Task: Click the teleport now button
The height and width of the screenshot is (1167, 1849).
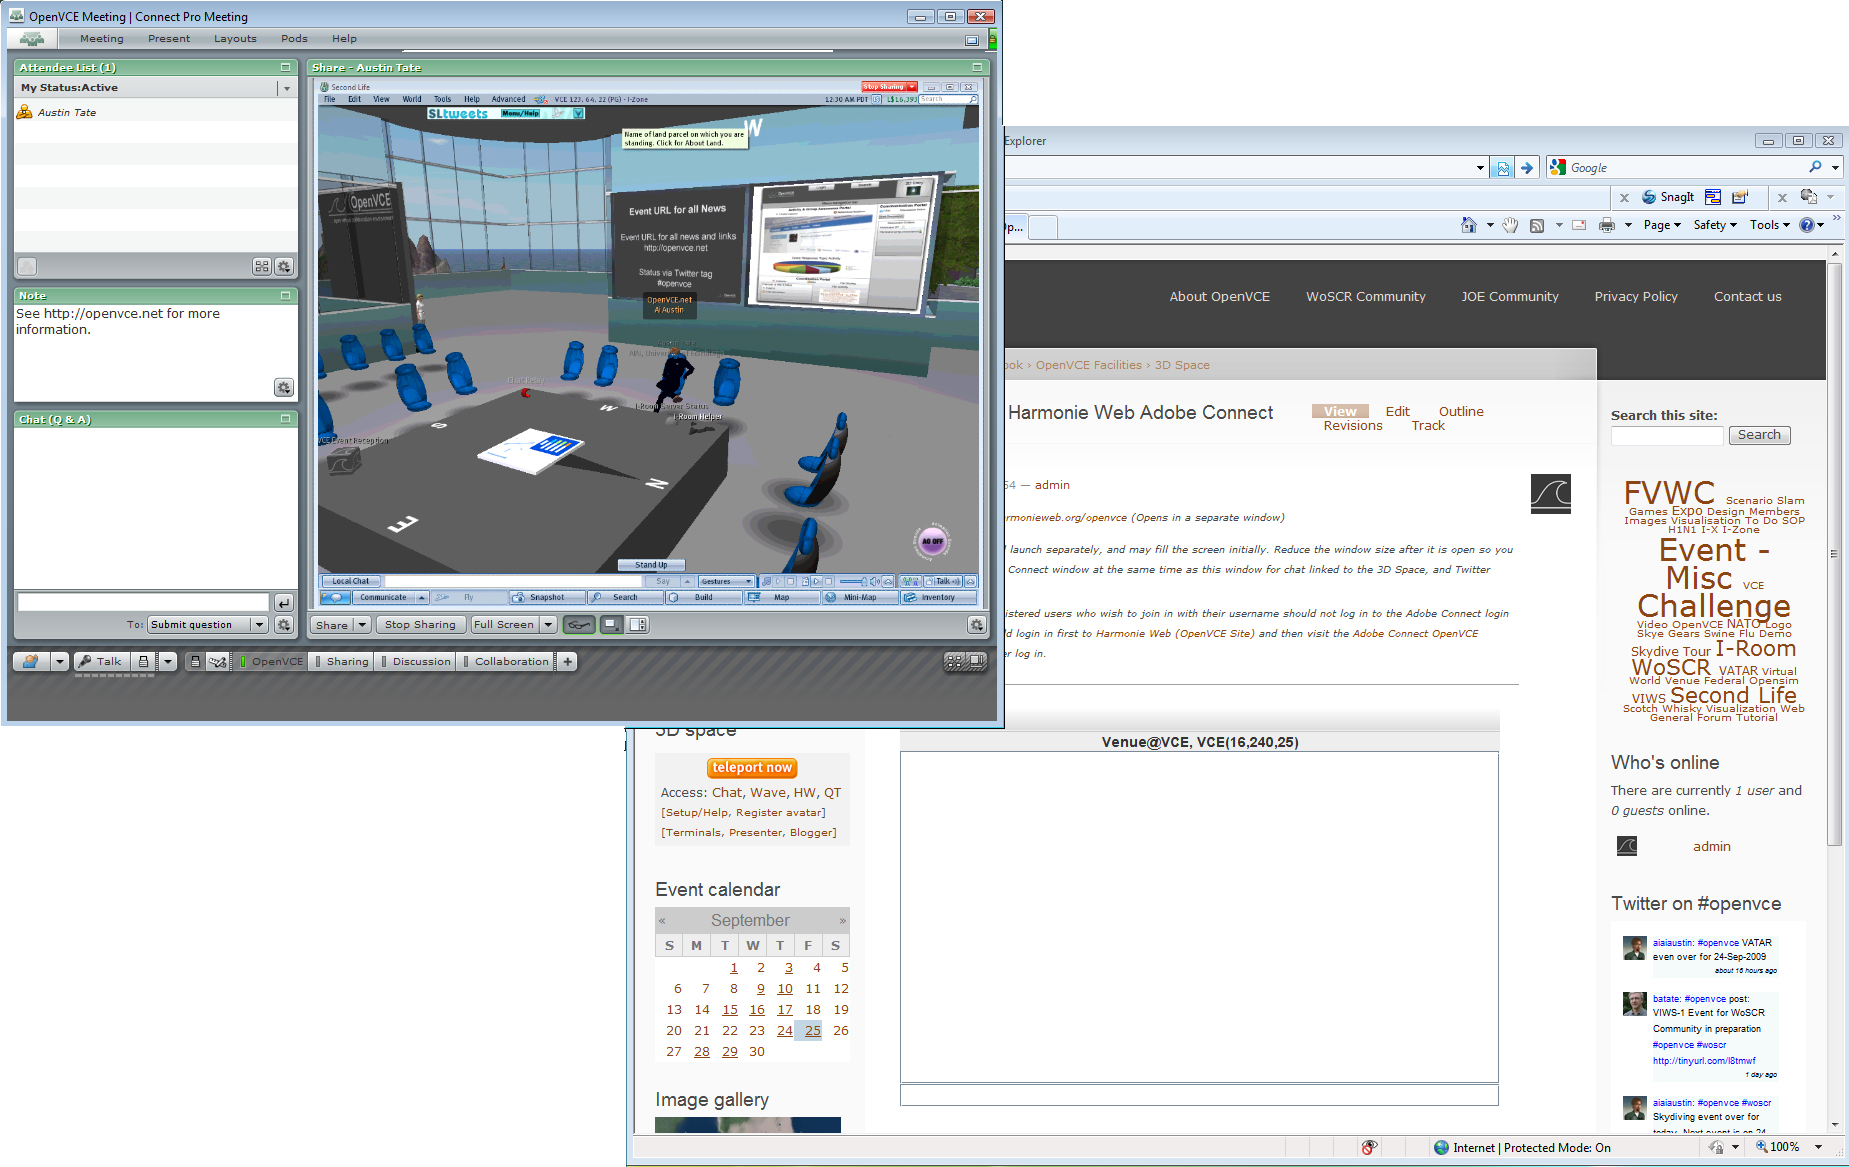Action: (752, 768)
